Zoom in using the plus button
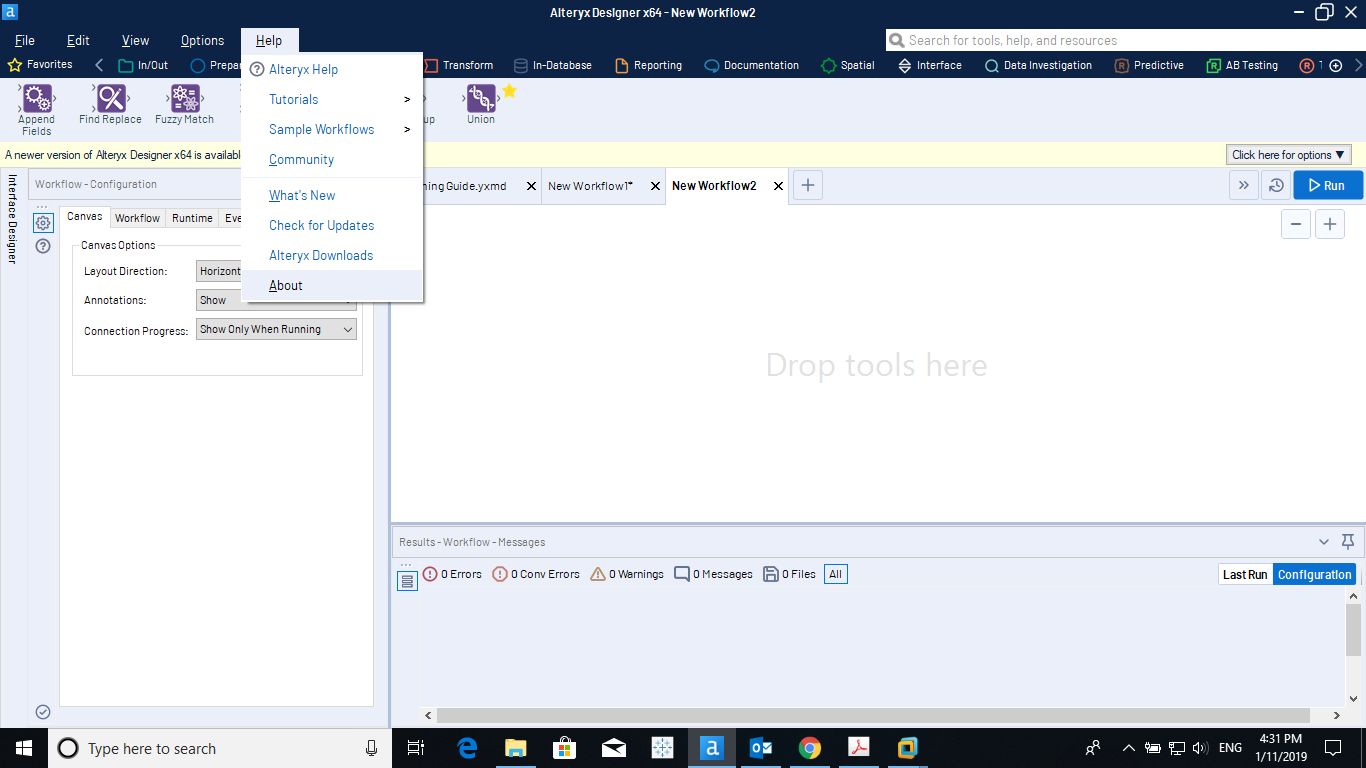Viewport: 1366px width, 768px height. pos(1330,224)
